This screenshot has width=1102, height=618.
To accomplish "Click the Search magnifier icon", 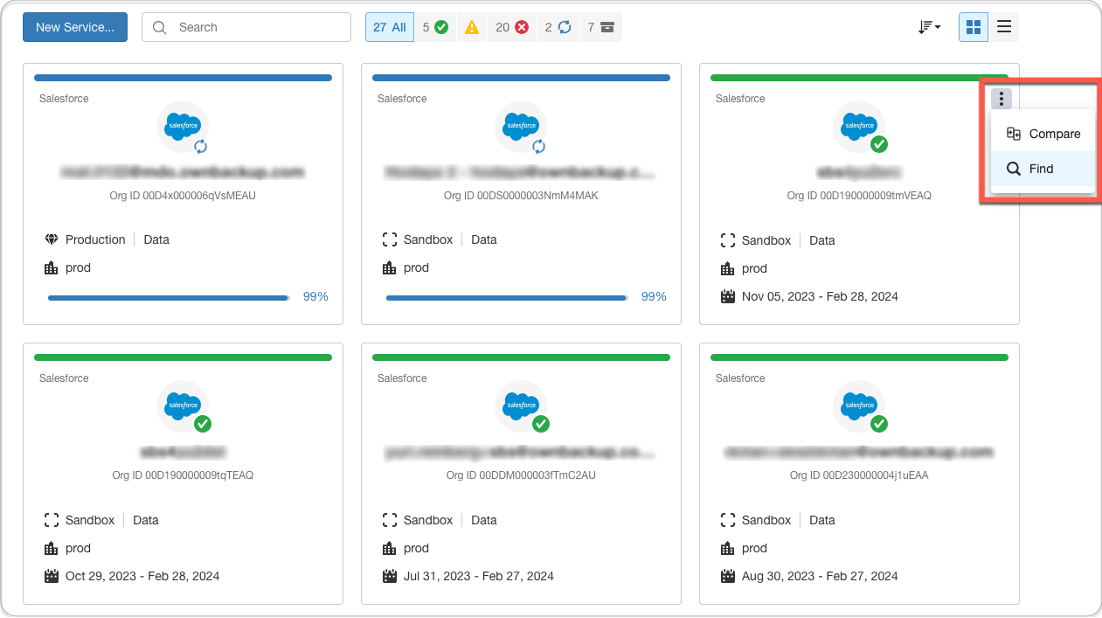I will 160,27.
